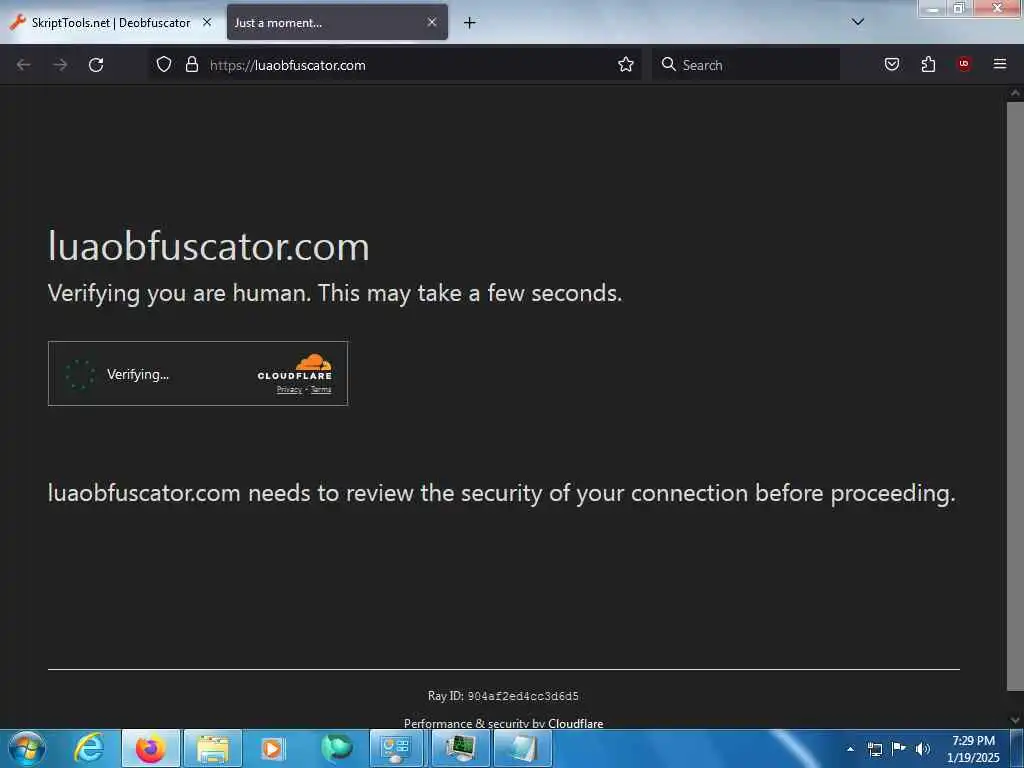The width and height of the screenshot is (1024, 768).
Task: Click the back navigation arrow
Action: click(24, 65)
